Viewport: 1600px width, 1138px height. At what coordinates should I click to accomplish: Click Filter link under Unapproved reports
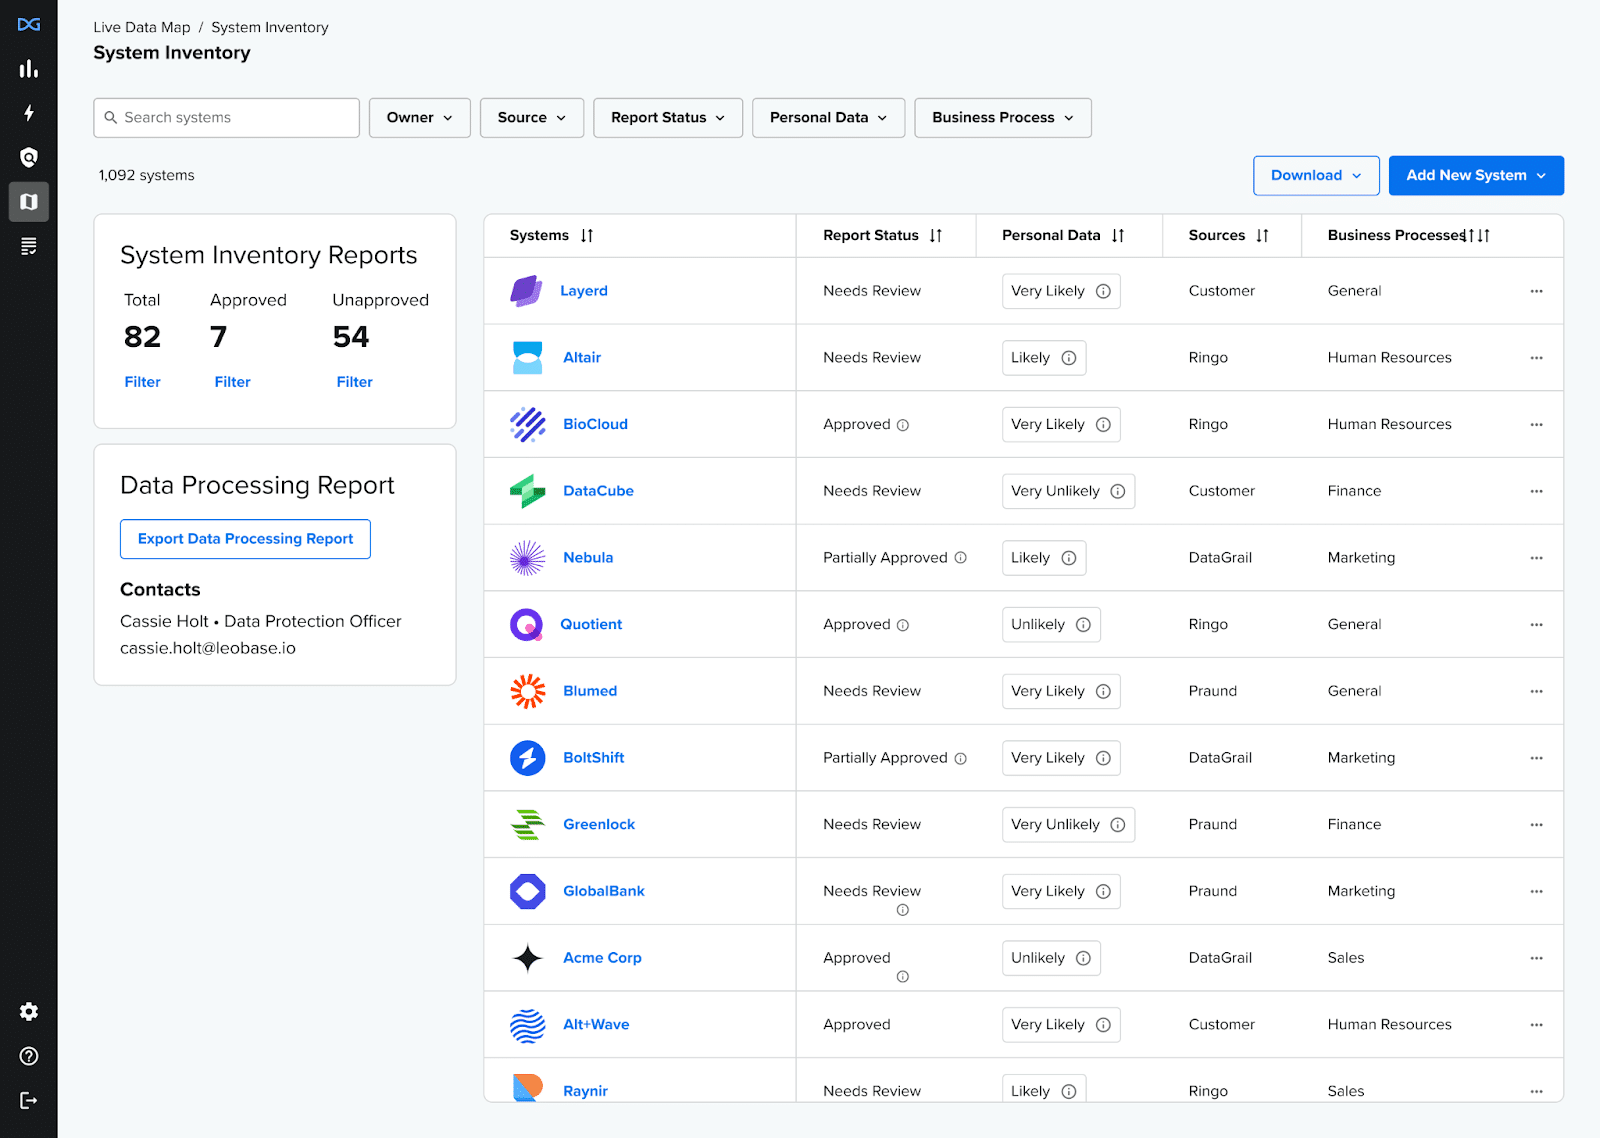[354, 382]
